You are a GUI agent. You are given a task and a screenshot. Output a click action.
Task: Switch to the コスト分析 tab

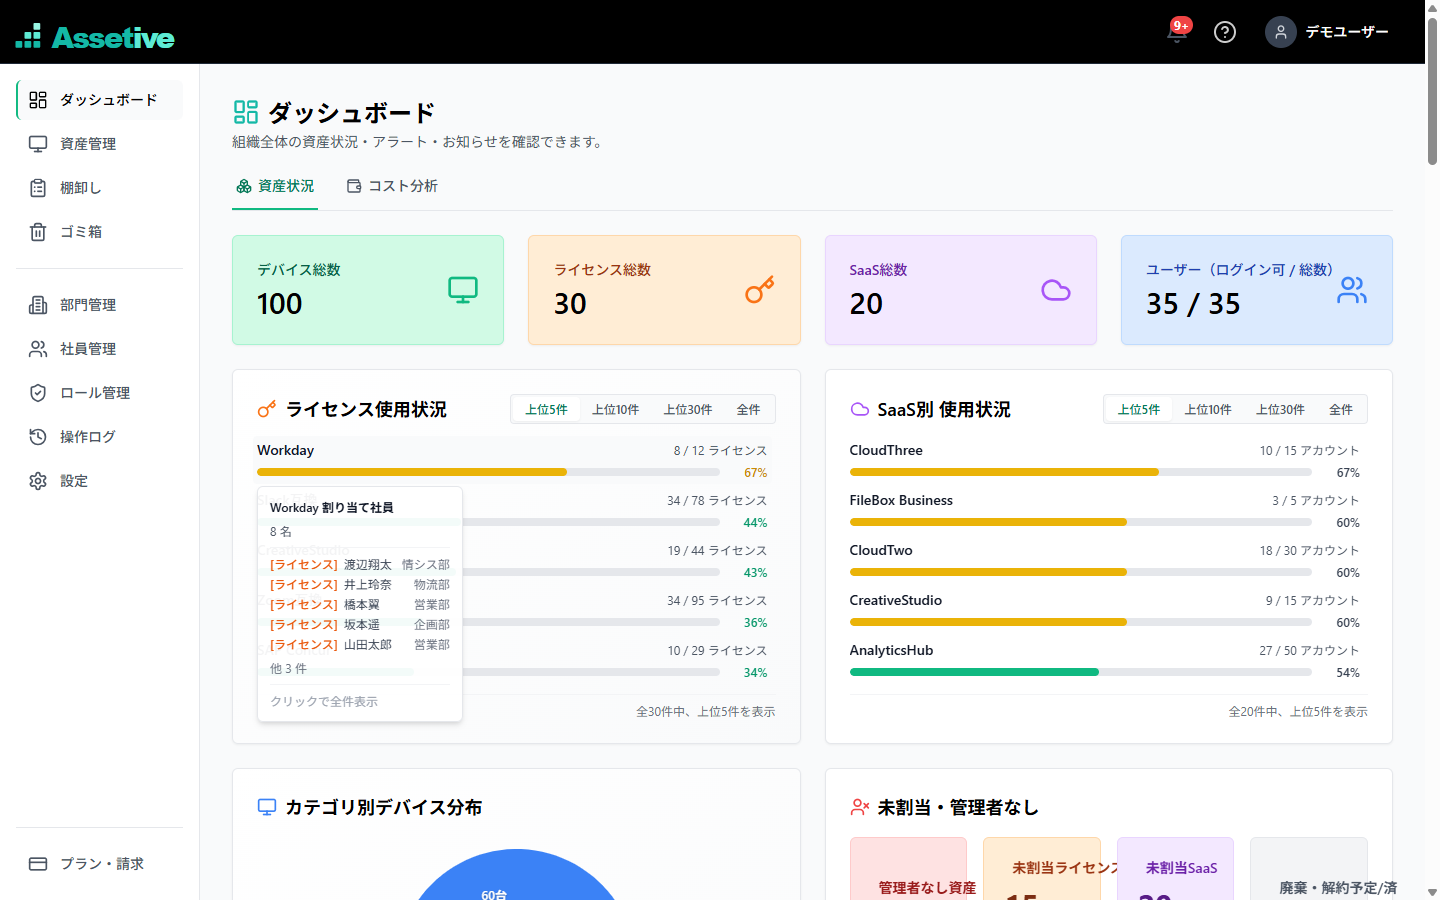pyautogui.click(x=392, y=186)
